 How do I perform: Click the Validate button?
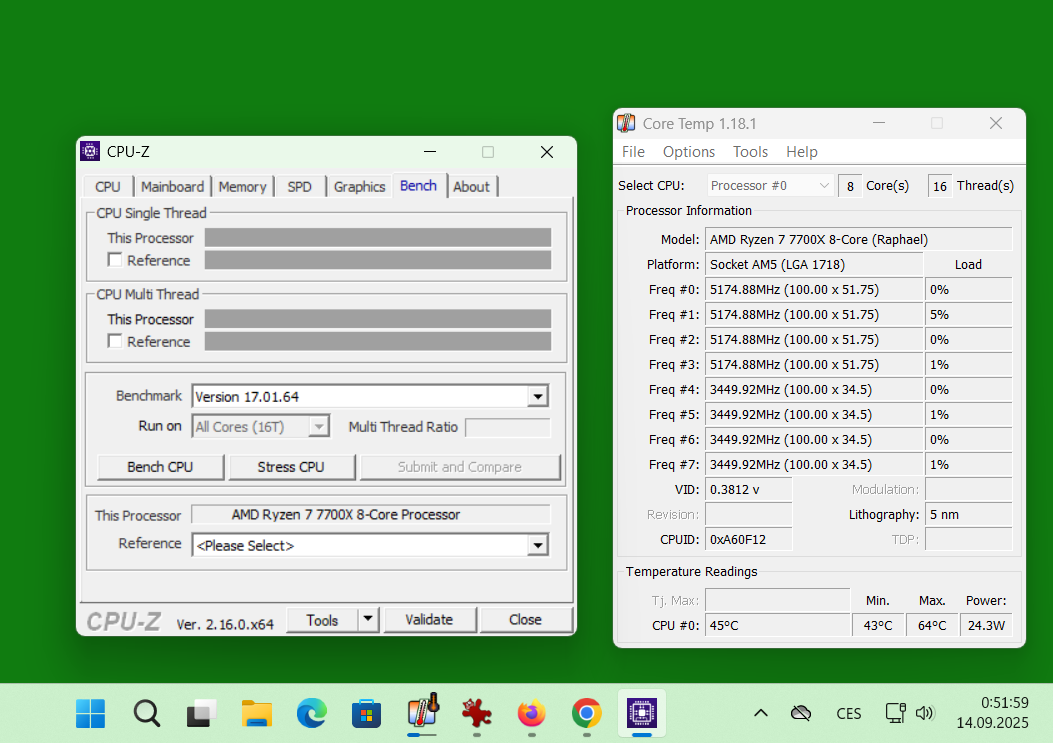coord(430,620)
